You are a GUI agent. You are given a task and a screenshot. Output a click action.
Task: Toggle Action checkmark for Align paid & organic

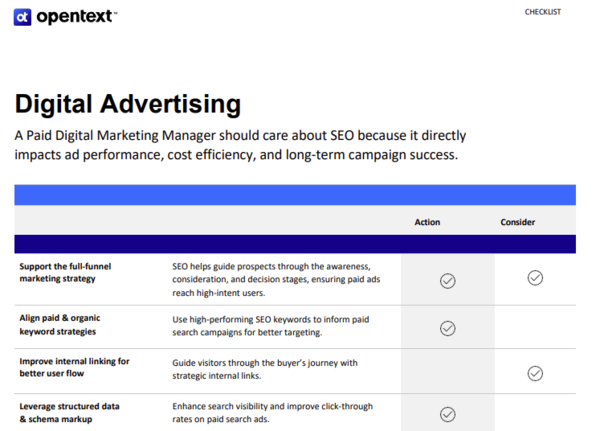pos(448,328)
